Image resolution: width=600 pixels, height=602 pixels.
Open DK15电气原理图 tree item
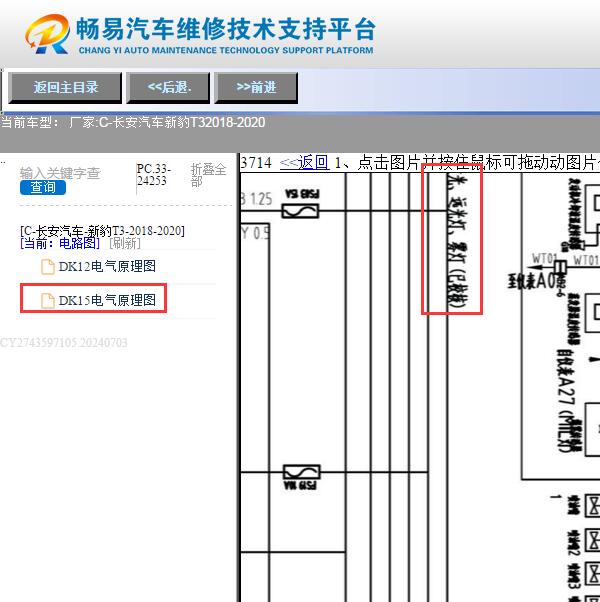point(107,300)
